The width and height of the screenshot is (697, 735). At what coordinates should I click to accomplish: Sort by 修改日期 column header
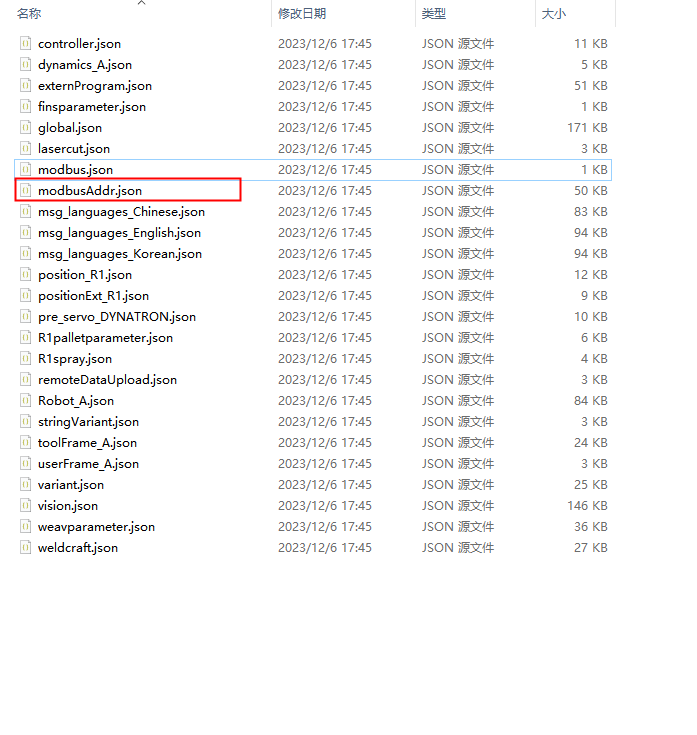click(302, 14)
